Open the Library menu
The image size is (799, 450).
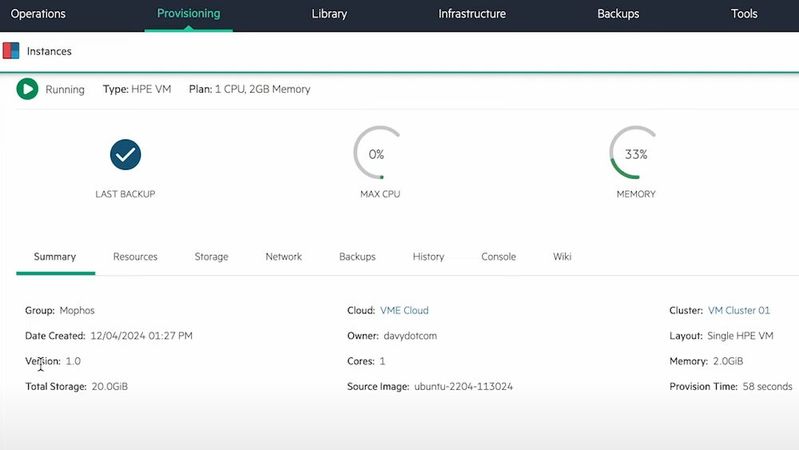(x=329, y=14)
